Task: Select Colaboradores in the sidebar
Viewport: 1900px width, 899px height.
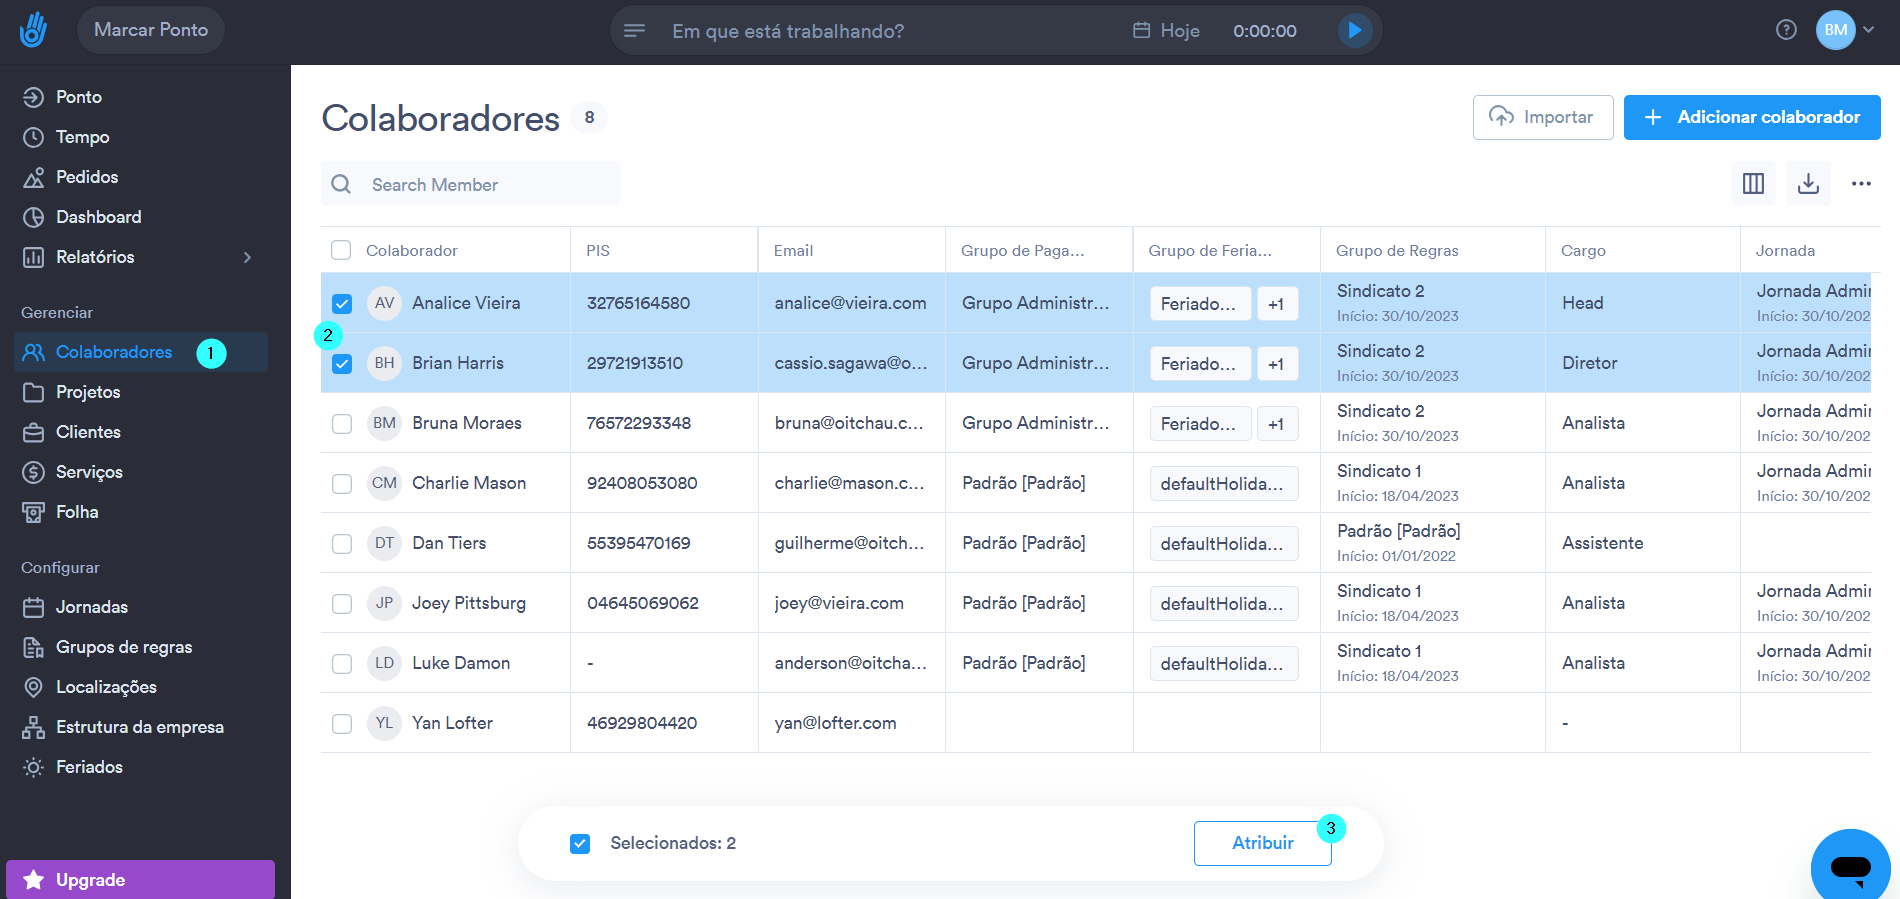Action: (140, 352)
